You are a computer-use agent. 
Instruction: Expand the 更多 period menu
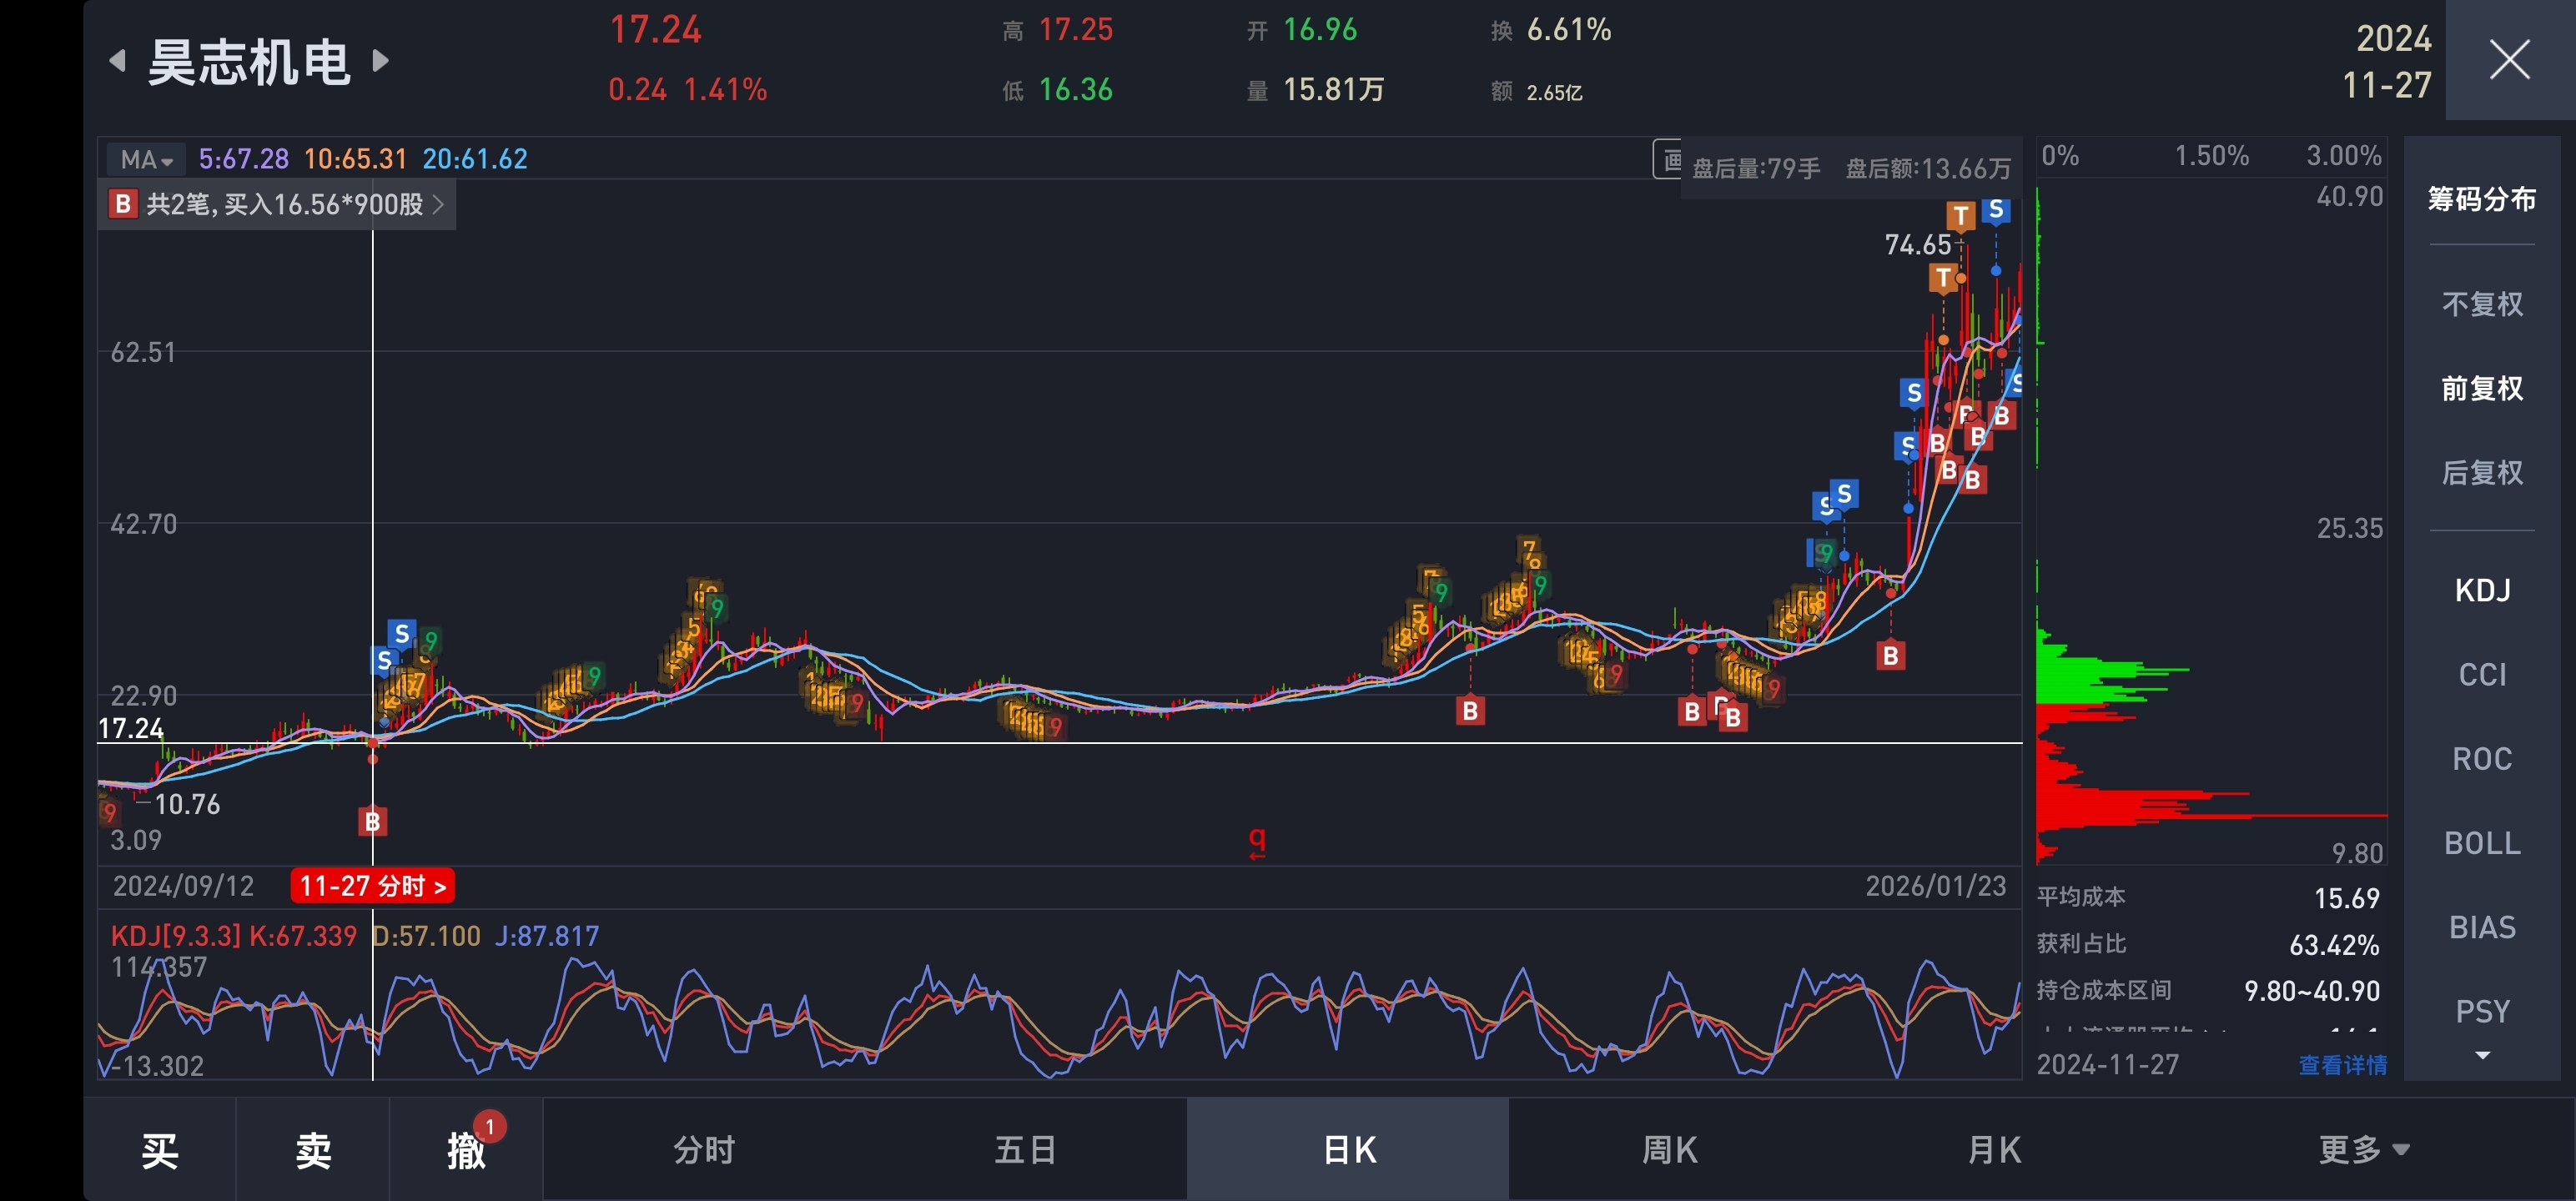tap(2363, 1149)
